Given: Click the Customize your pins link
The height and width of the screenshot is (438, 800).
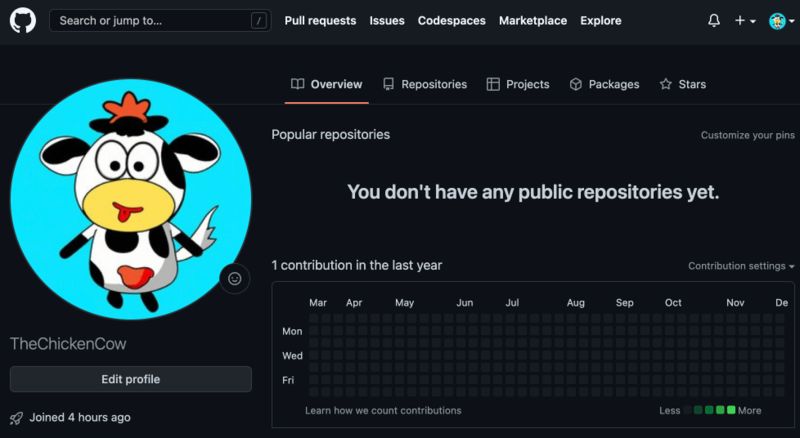Looking at the screenshot, I should (747, 135).
